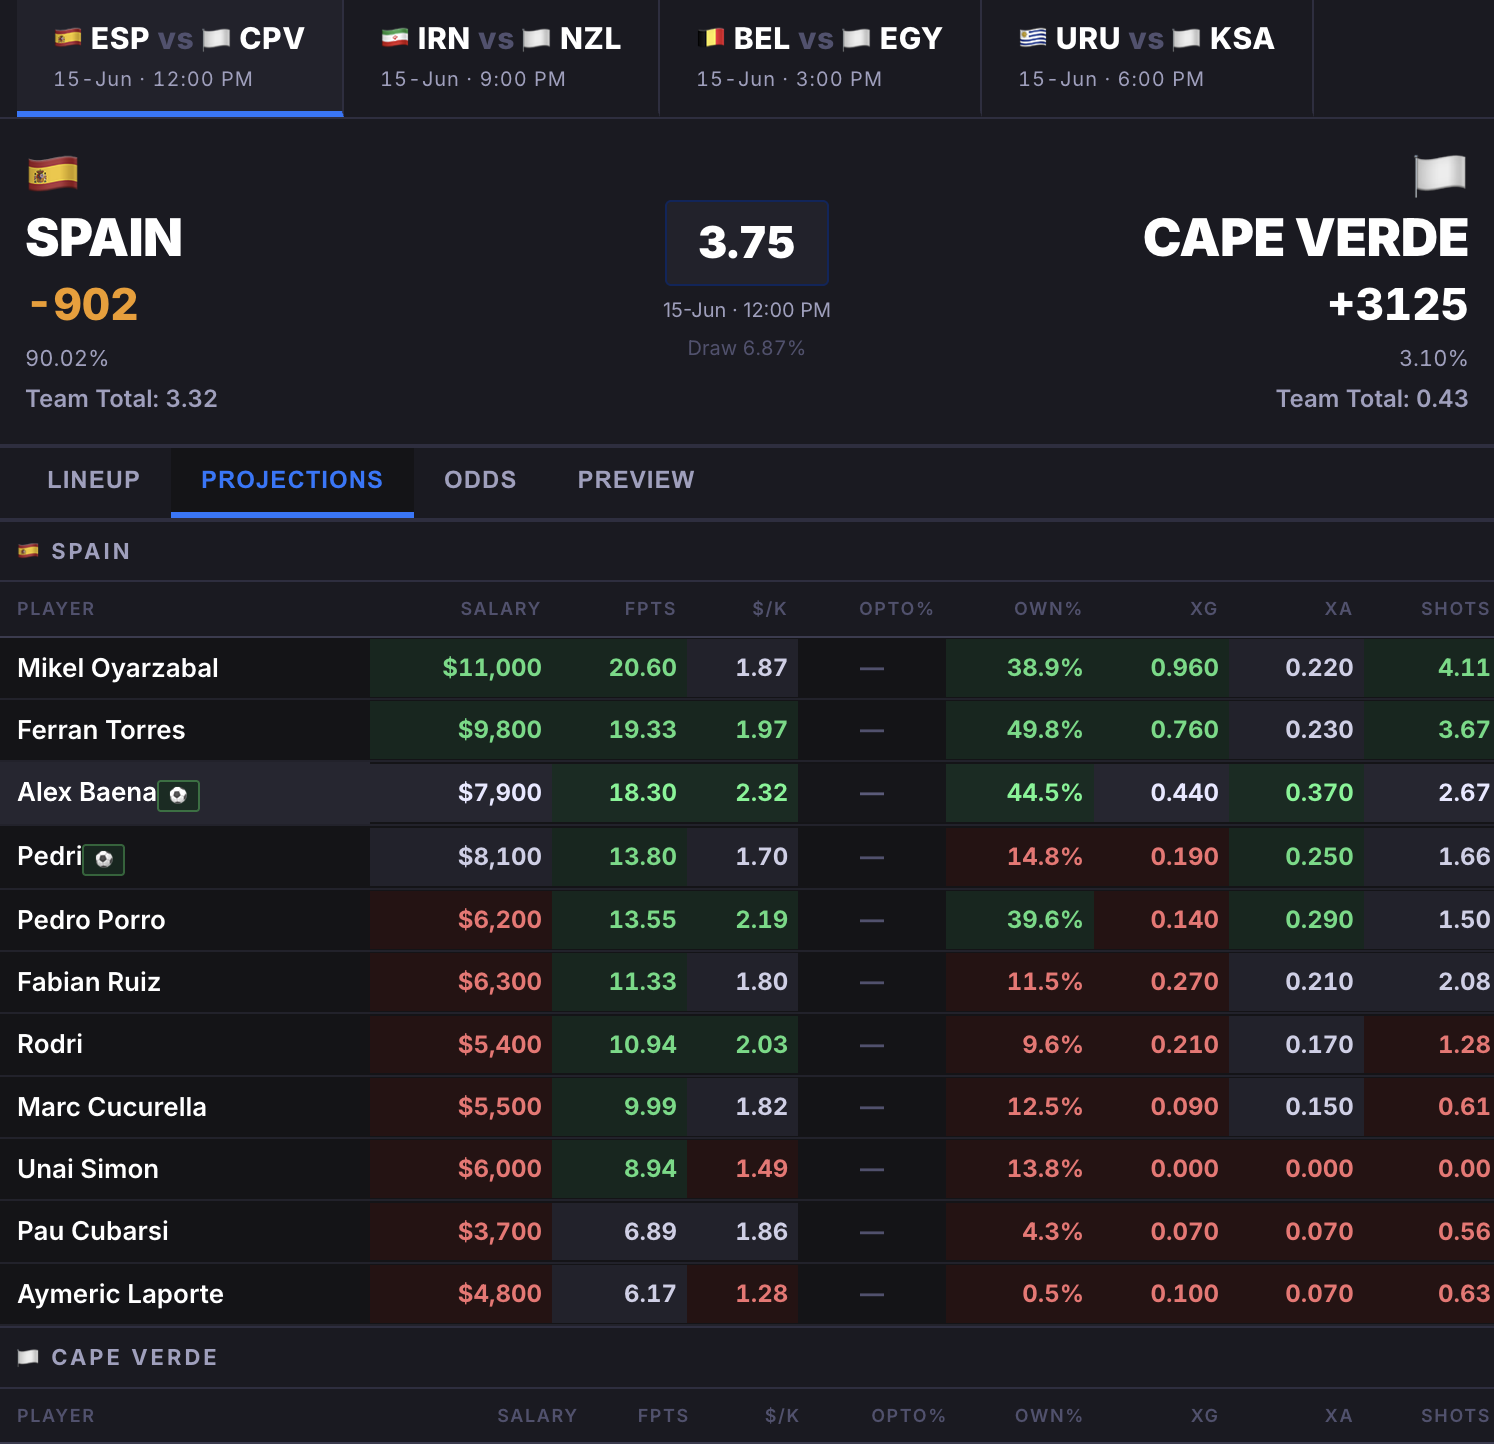Click Aymeric Laporte's 0.5% ownership value
The height and width of the screenshot is (1444, 1494).
tap(1052, 1294)
